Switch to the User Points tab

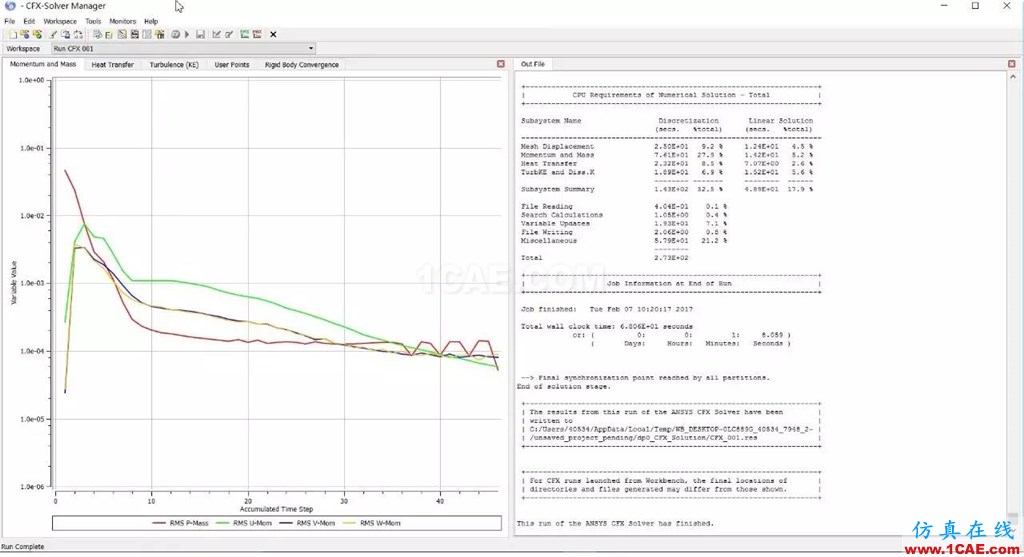coord(232,65)
